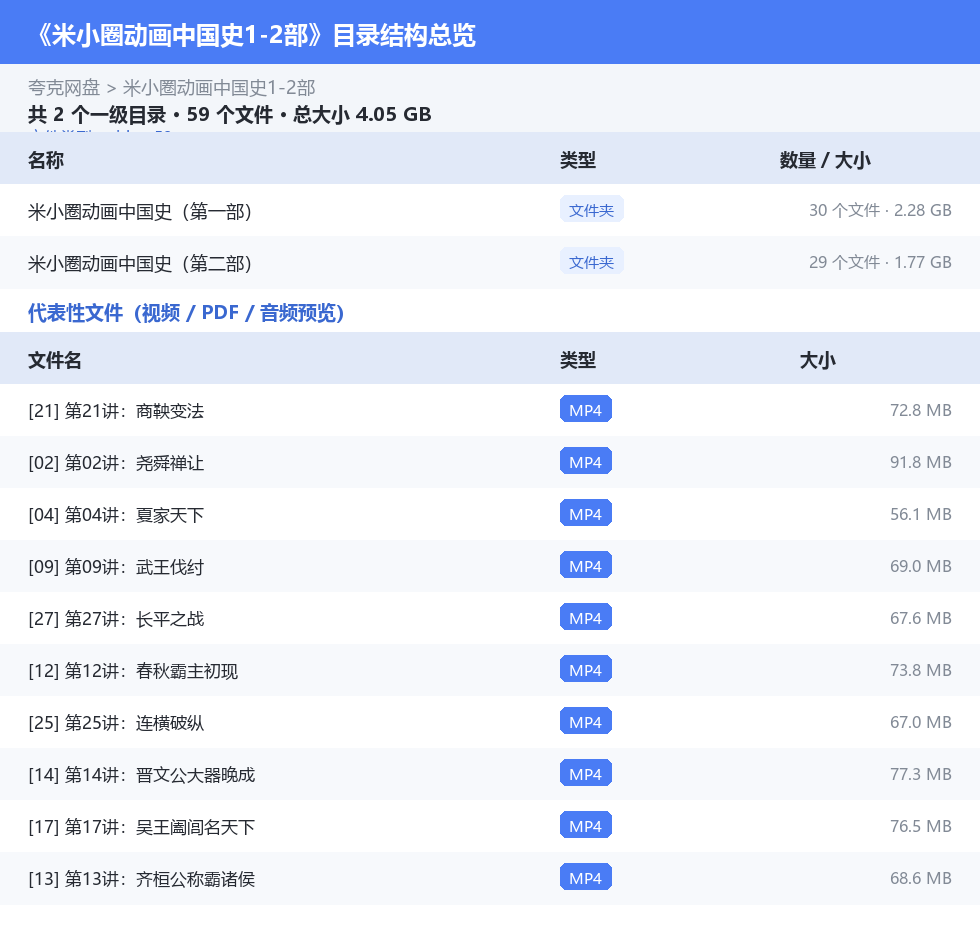980x936 pixels.
Task: Open file 第09讲：武王伐纣
Action: click(116, 566)
